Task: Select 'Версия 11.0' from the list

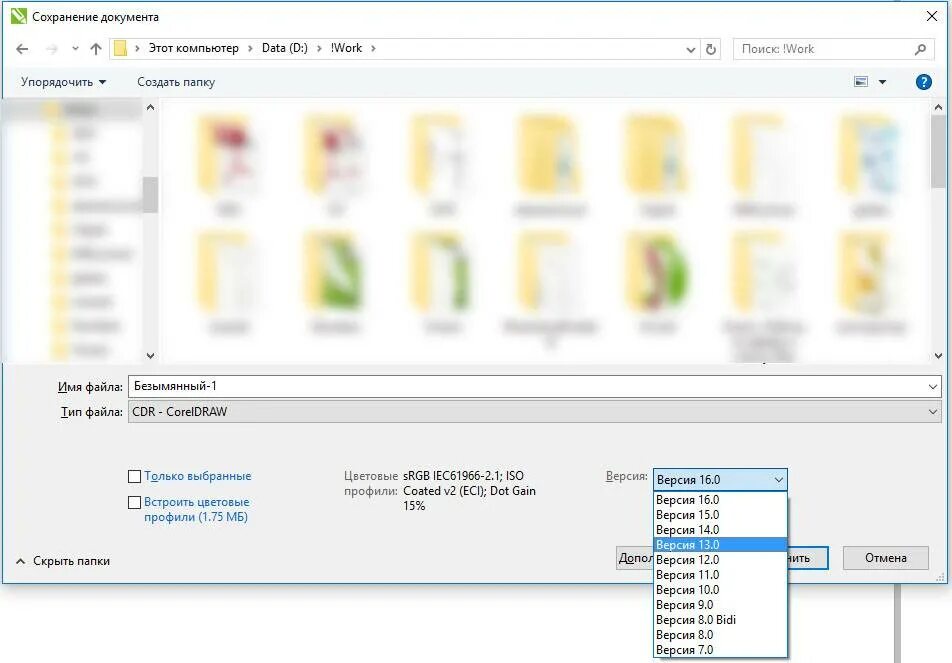Action: tap(720, 575)
